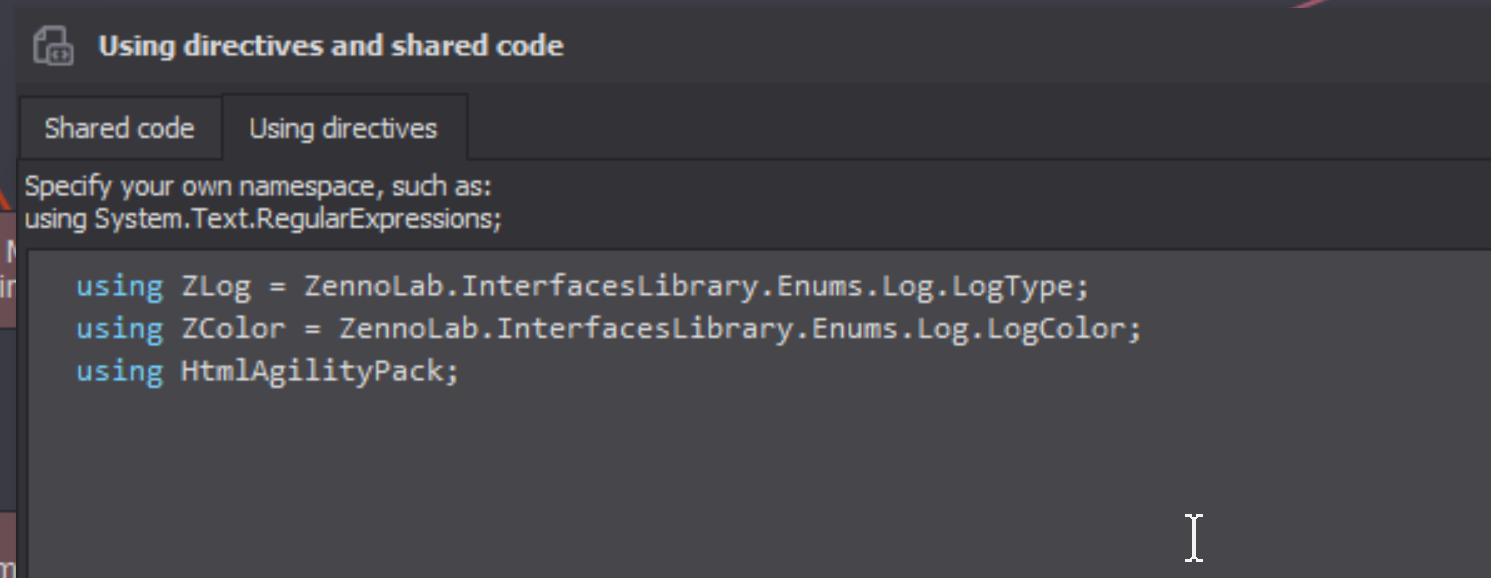This screenshot has height=578, width=1491.
Task: Click the shared code window icon in title bar
Action: [53, 46]
